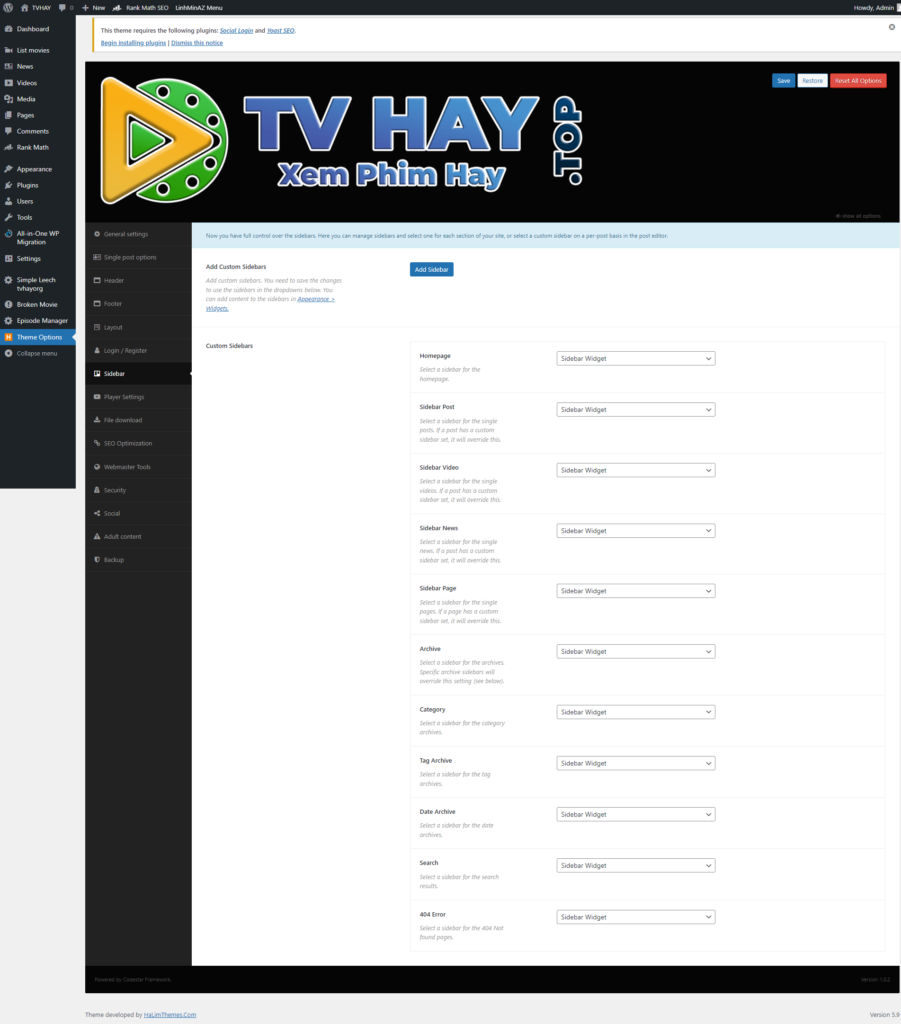Open the TVHAY site home icon
Image resolution: width=901 pixels, height=1024 pixels.
click(x=25, y=8)
